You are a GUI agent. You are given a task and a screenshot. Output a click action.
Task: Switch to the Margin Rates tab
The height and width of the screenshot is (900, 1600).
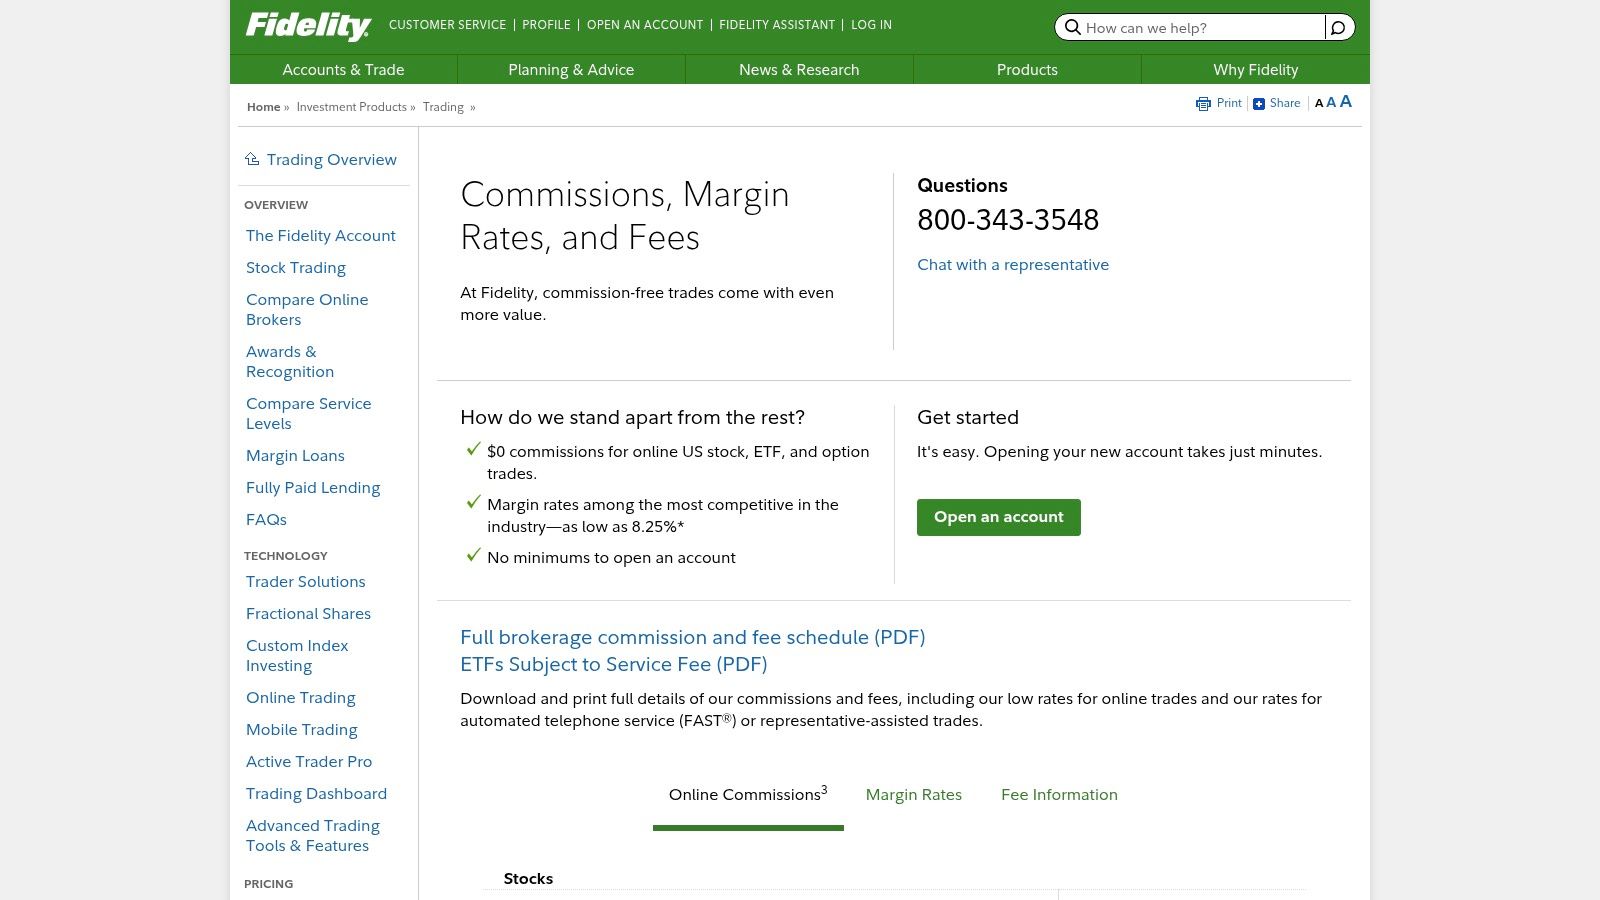point(914,794)
